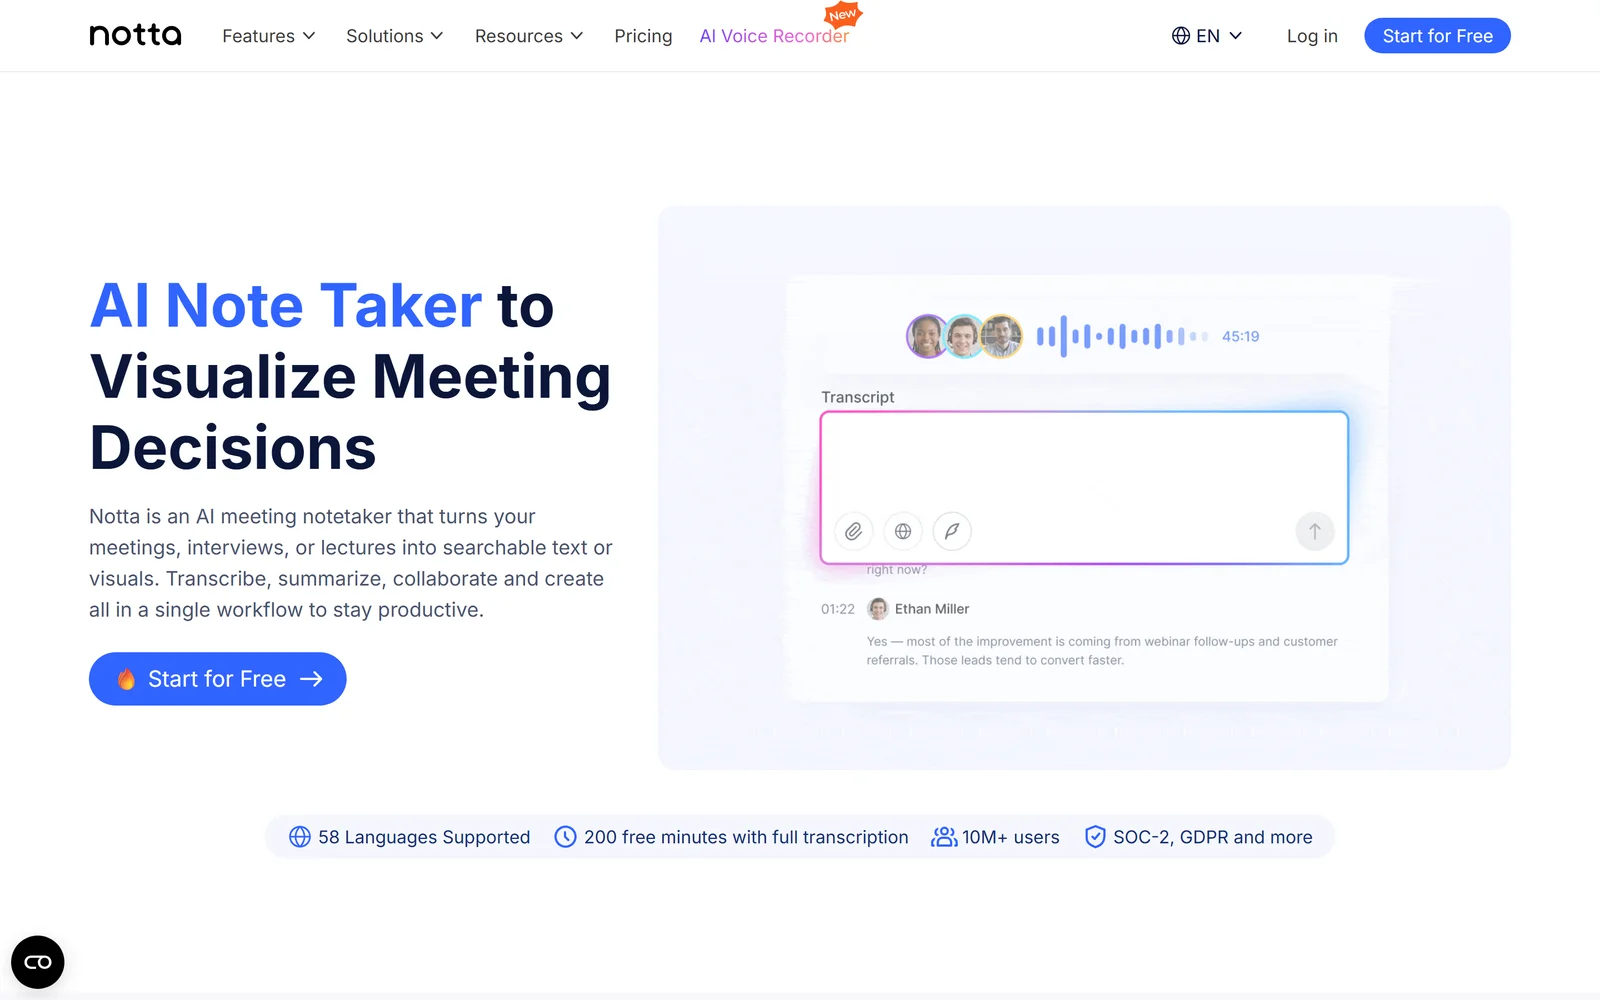Click inside the Transcript input box
The height and width of the screenshot is (1000, 1600).
pyautogui.click(x=1084, y=488)
